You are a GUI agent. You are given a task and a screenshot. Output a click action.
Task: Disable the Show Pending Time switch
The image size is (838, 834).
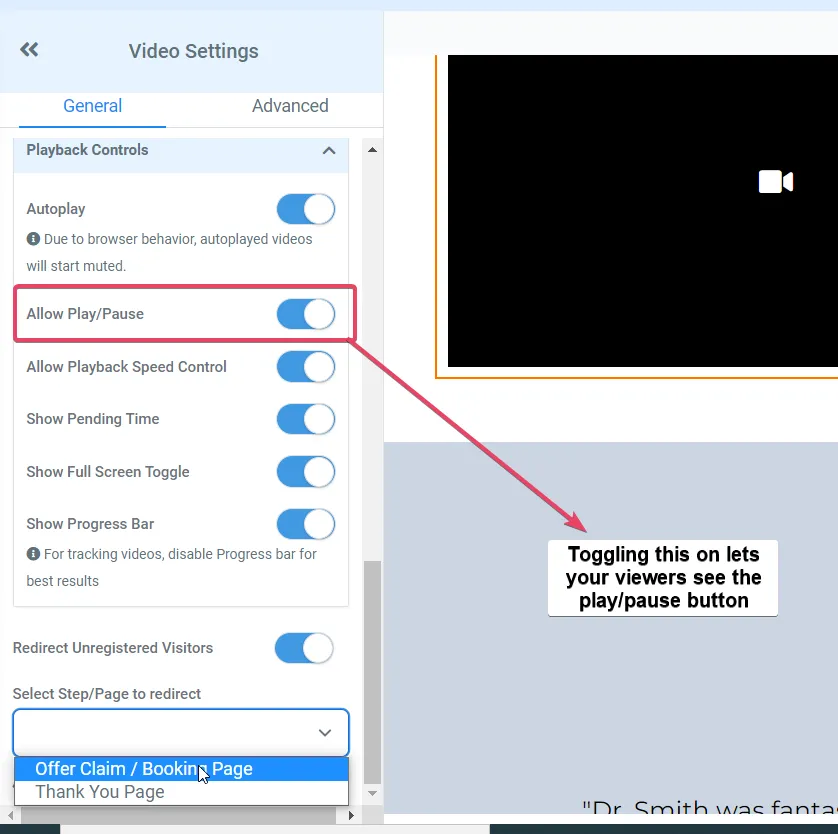click(306, 419)
